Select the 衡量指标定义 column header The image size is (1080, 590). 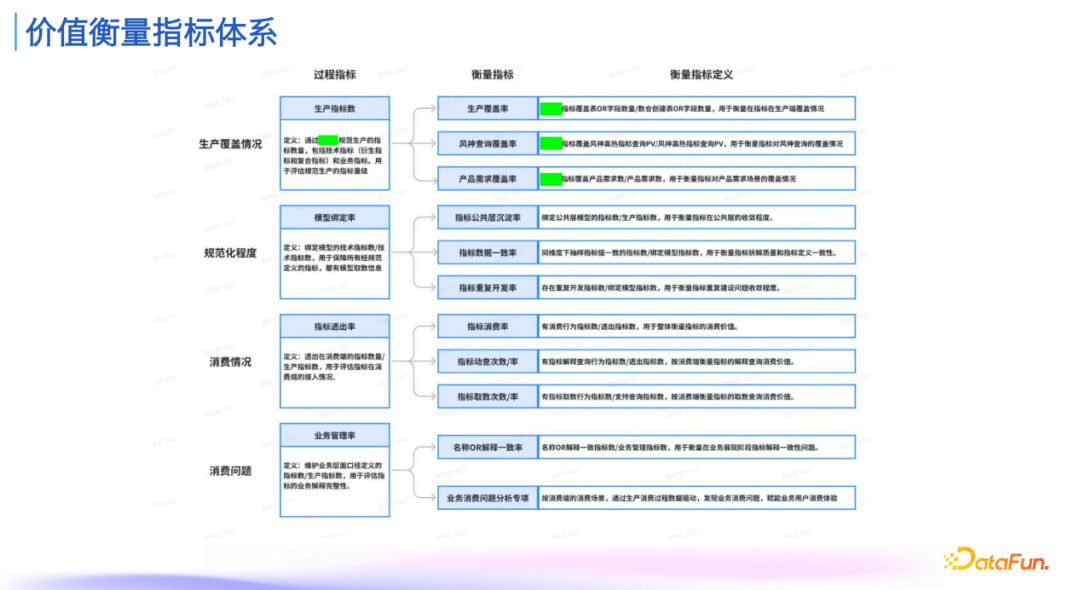click(x=701, y=74)
